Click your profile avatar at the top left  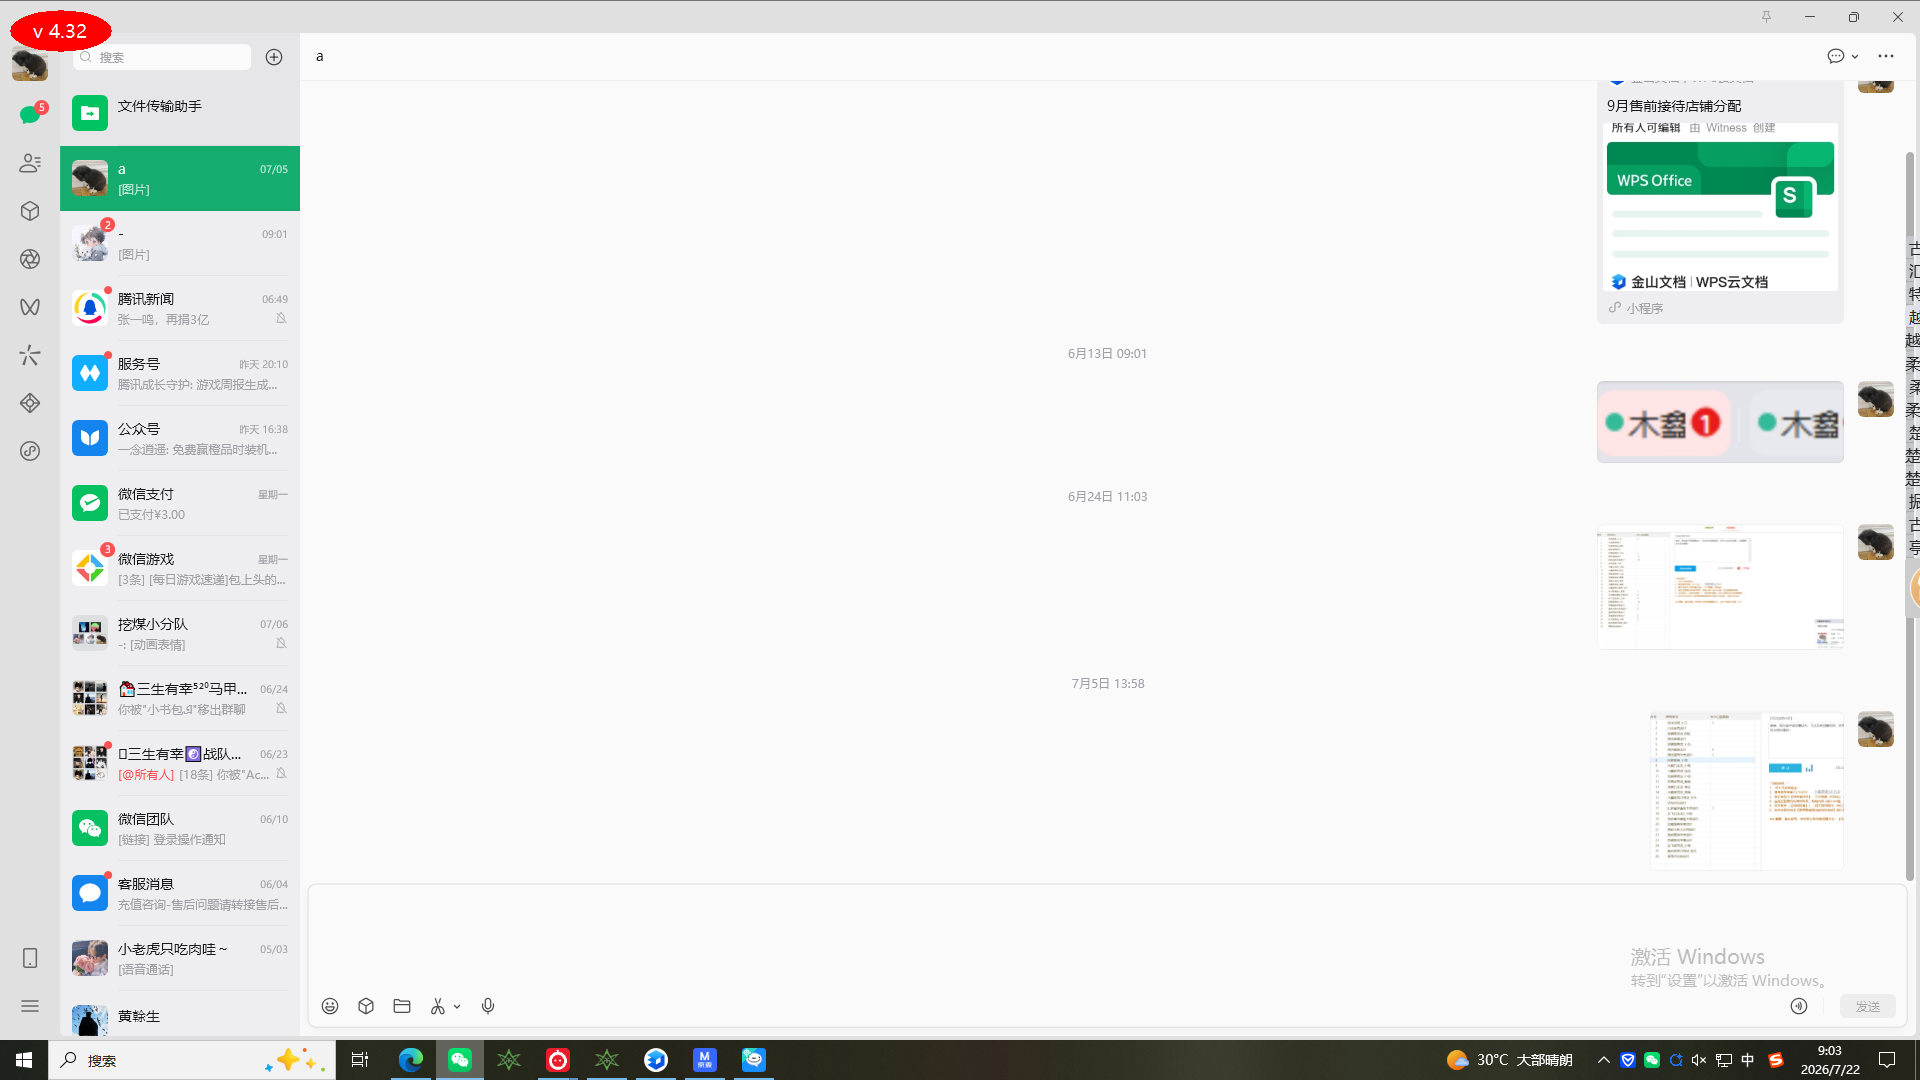[30, 65]
